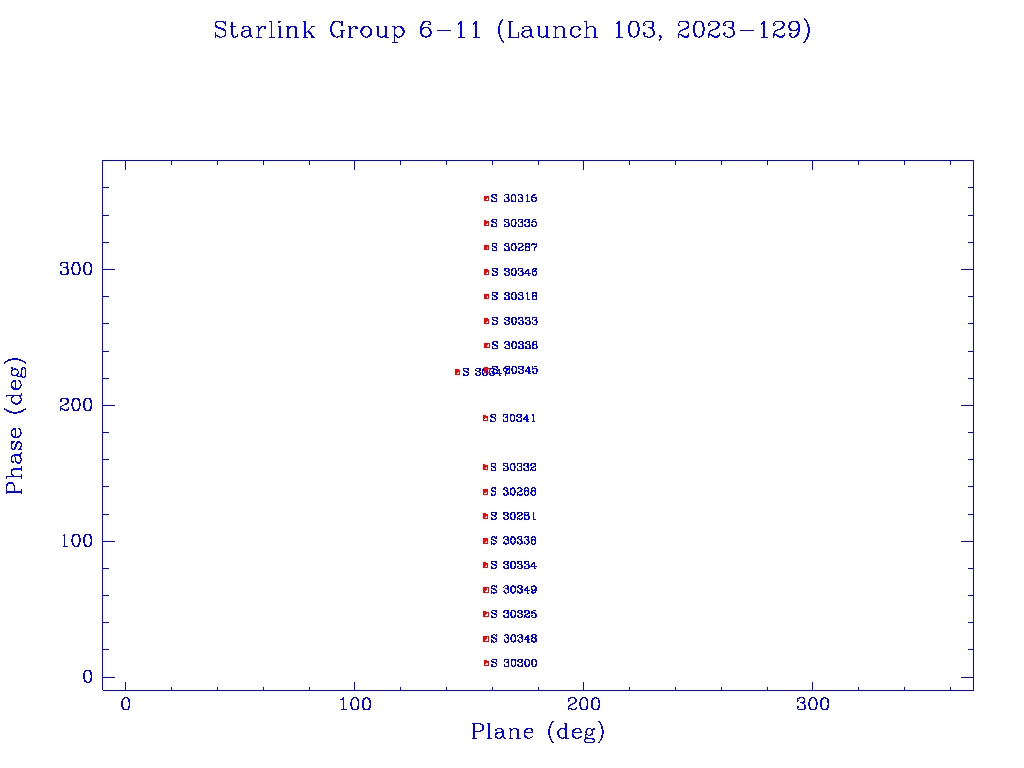
Task: Click the Plane (deg) x-axis label
Action: click(x=538, y=732)
